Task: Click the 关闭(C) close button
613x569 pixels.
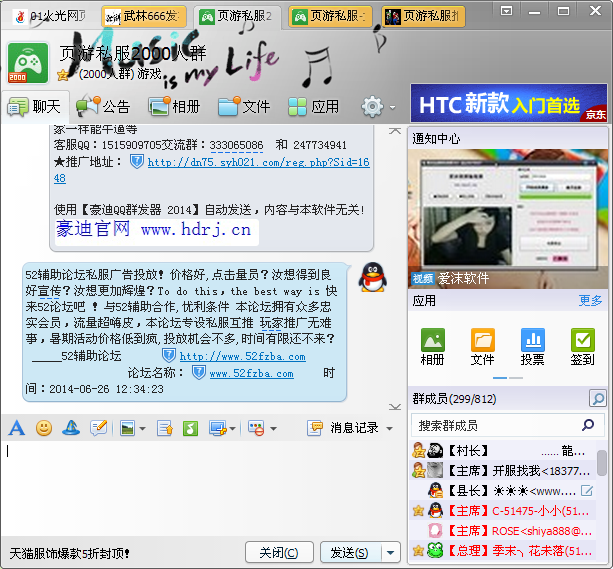Action: point(279,553)
